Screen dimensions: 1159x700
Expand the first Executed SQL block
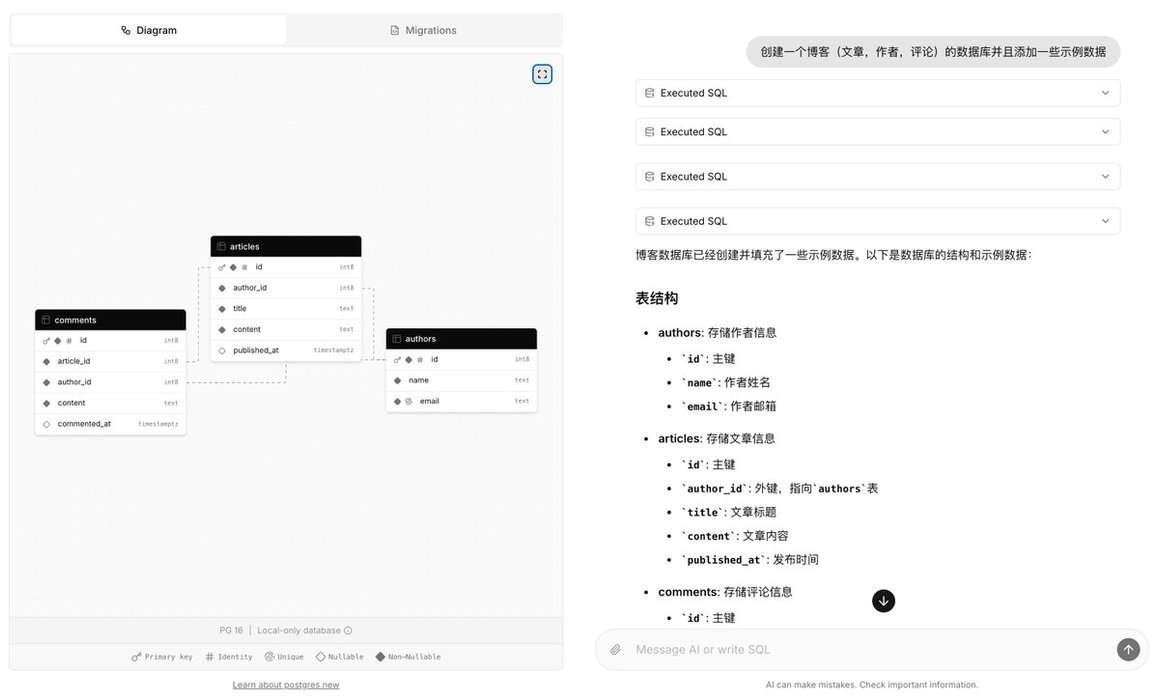point(877,93)
